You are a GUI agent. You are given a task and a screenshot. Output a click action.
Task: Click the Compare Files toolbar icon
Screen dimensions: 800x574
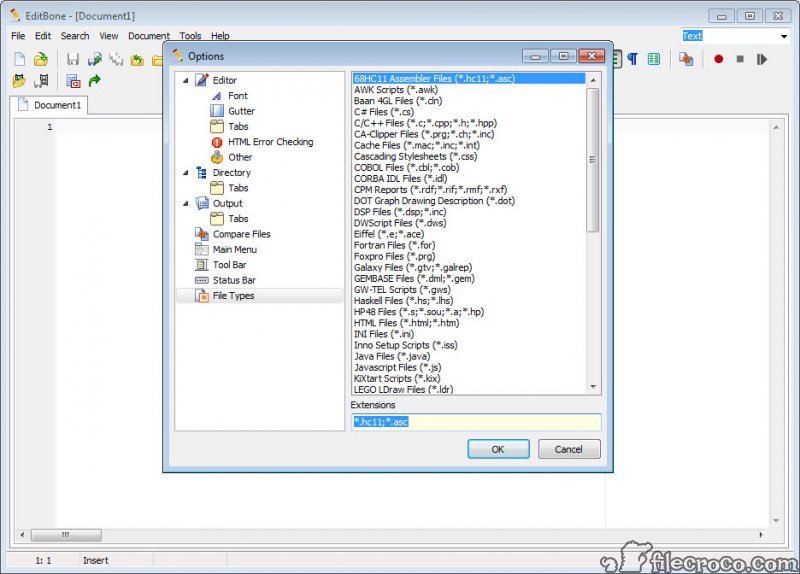pos(686,59)
